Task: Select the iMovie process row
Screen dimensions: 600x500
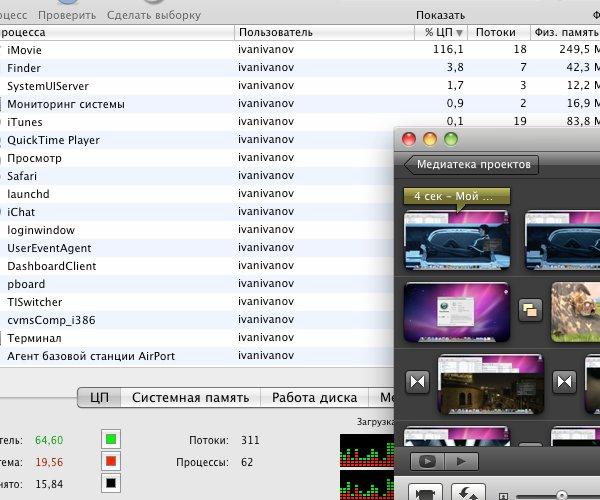Action: point(300,50)
